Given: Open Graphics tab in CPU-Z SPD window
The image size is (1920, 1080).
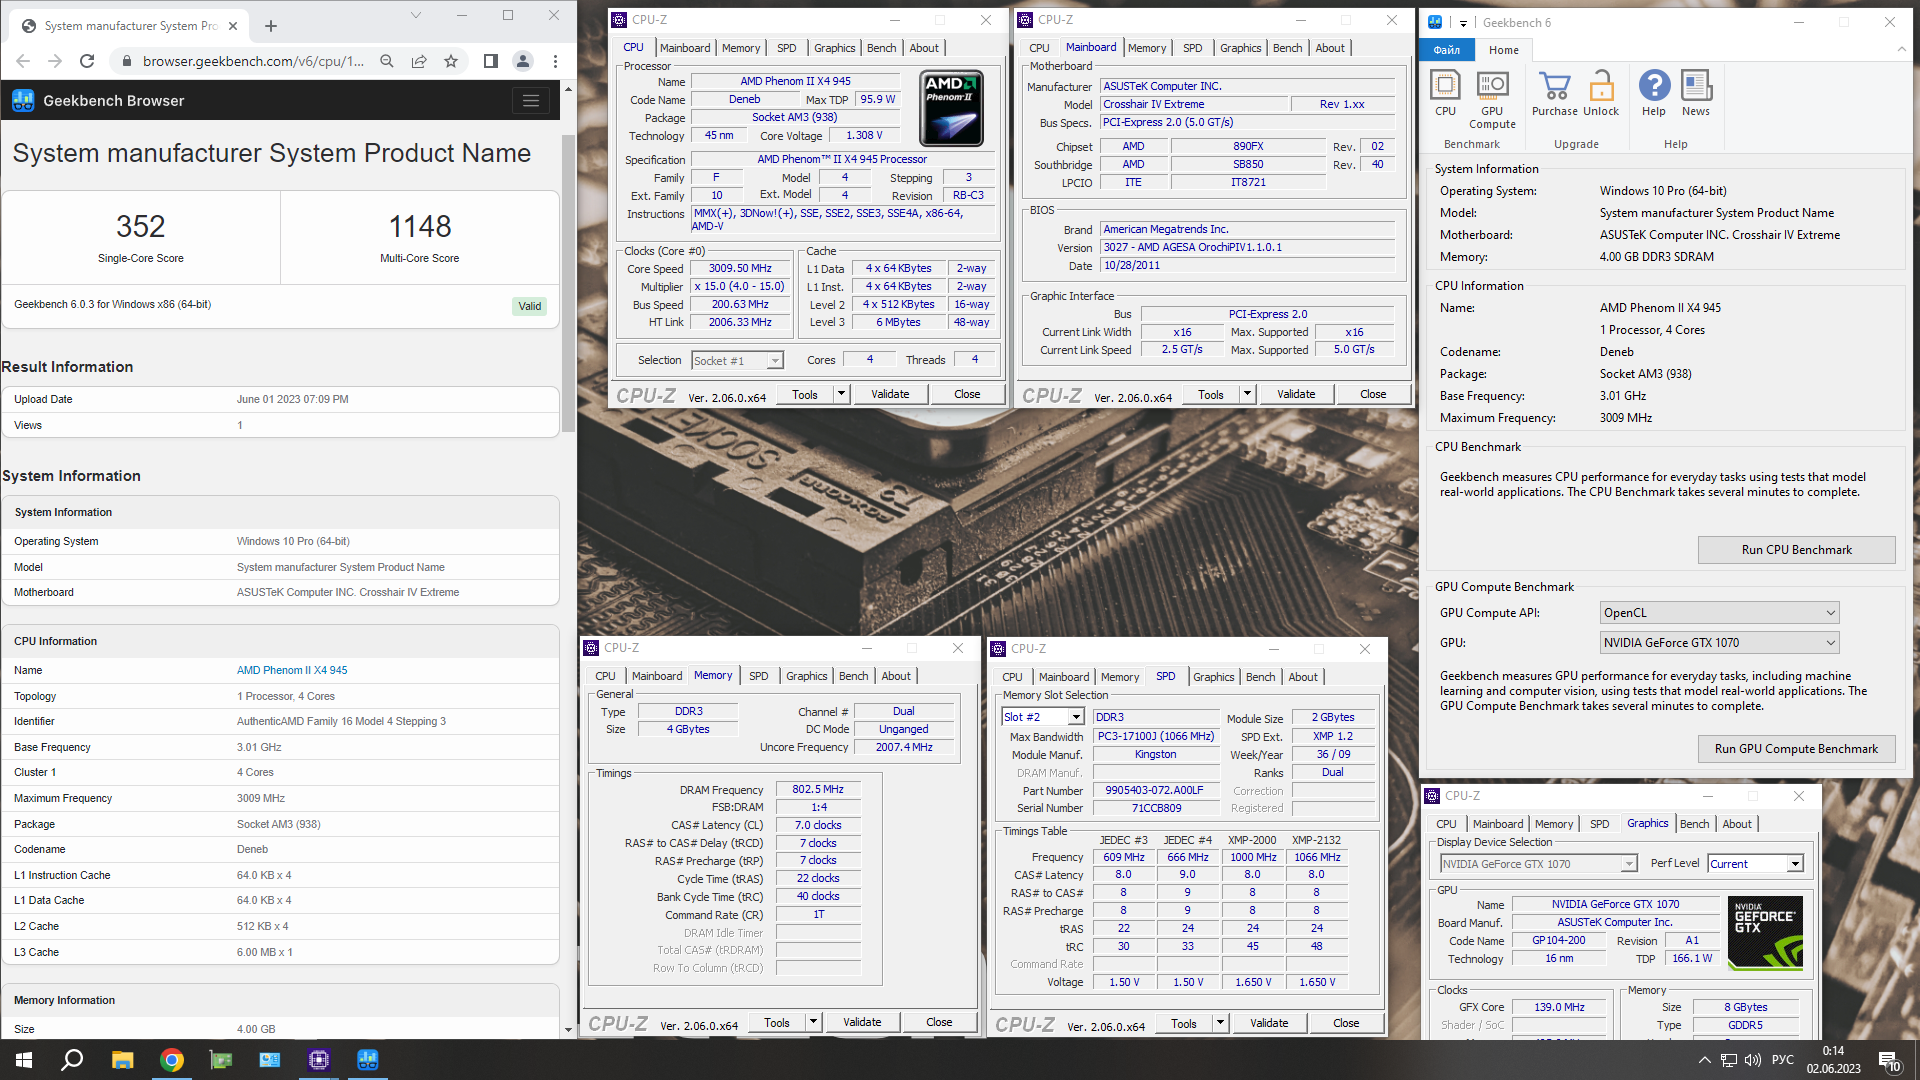Looking at the screenshot, I should [1213, 677].
